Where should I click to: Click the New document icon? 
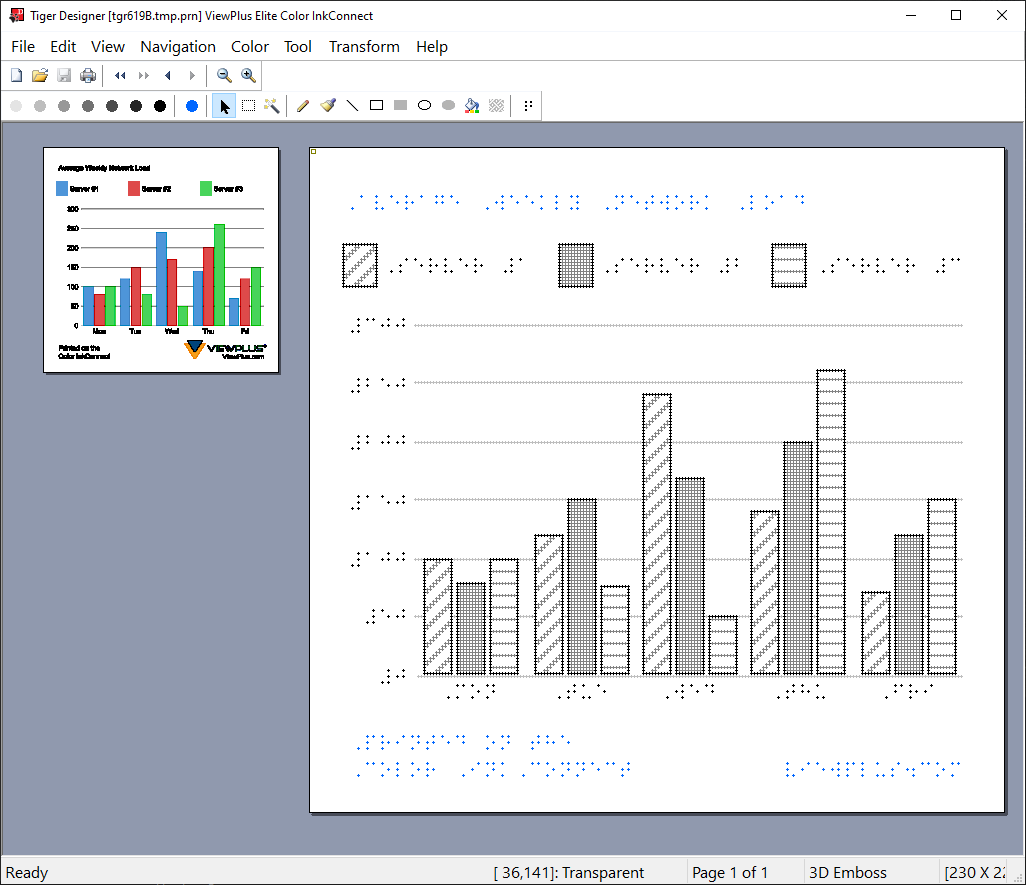tap(16, 76)
